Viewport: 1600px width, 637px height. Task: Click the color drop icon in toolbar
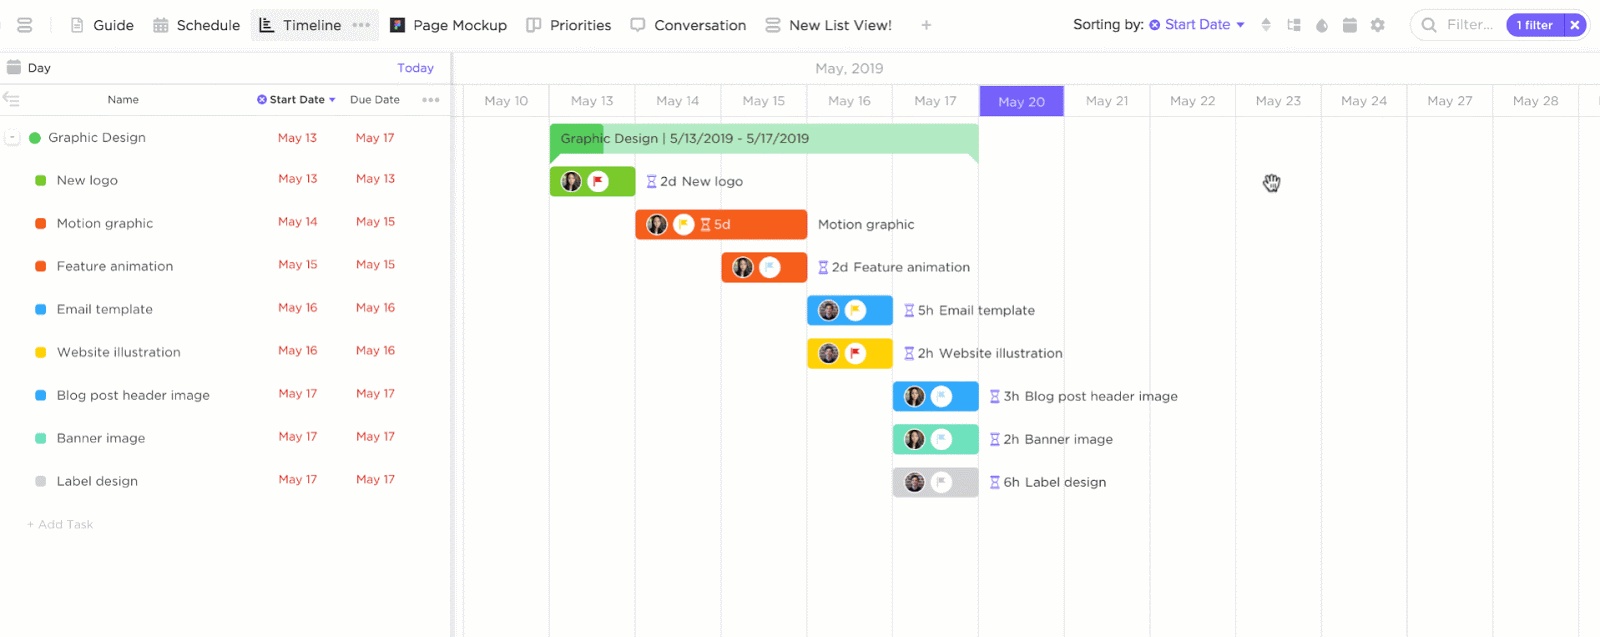pyautogui.click(x=1322, y=25)
